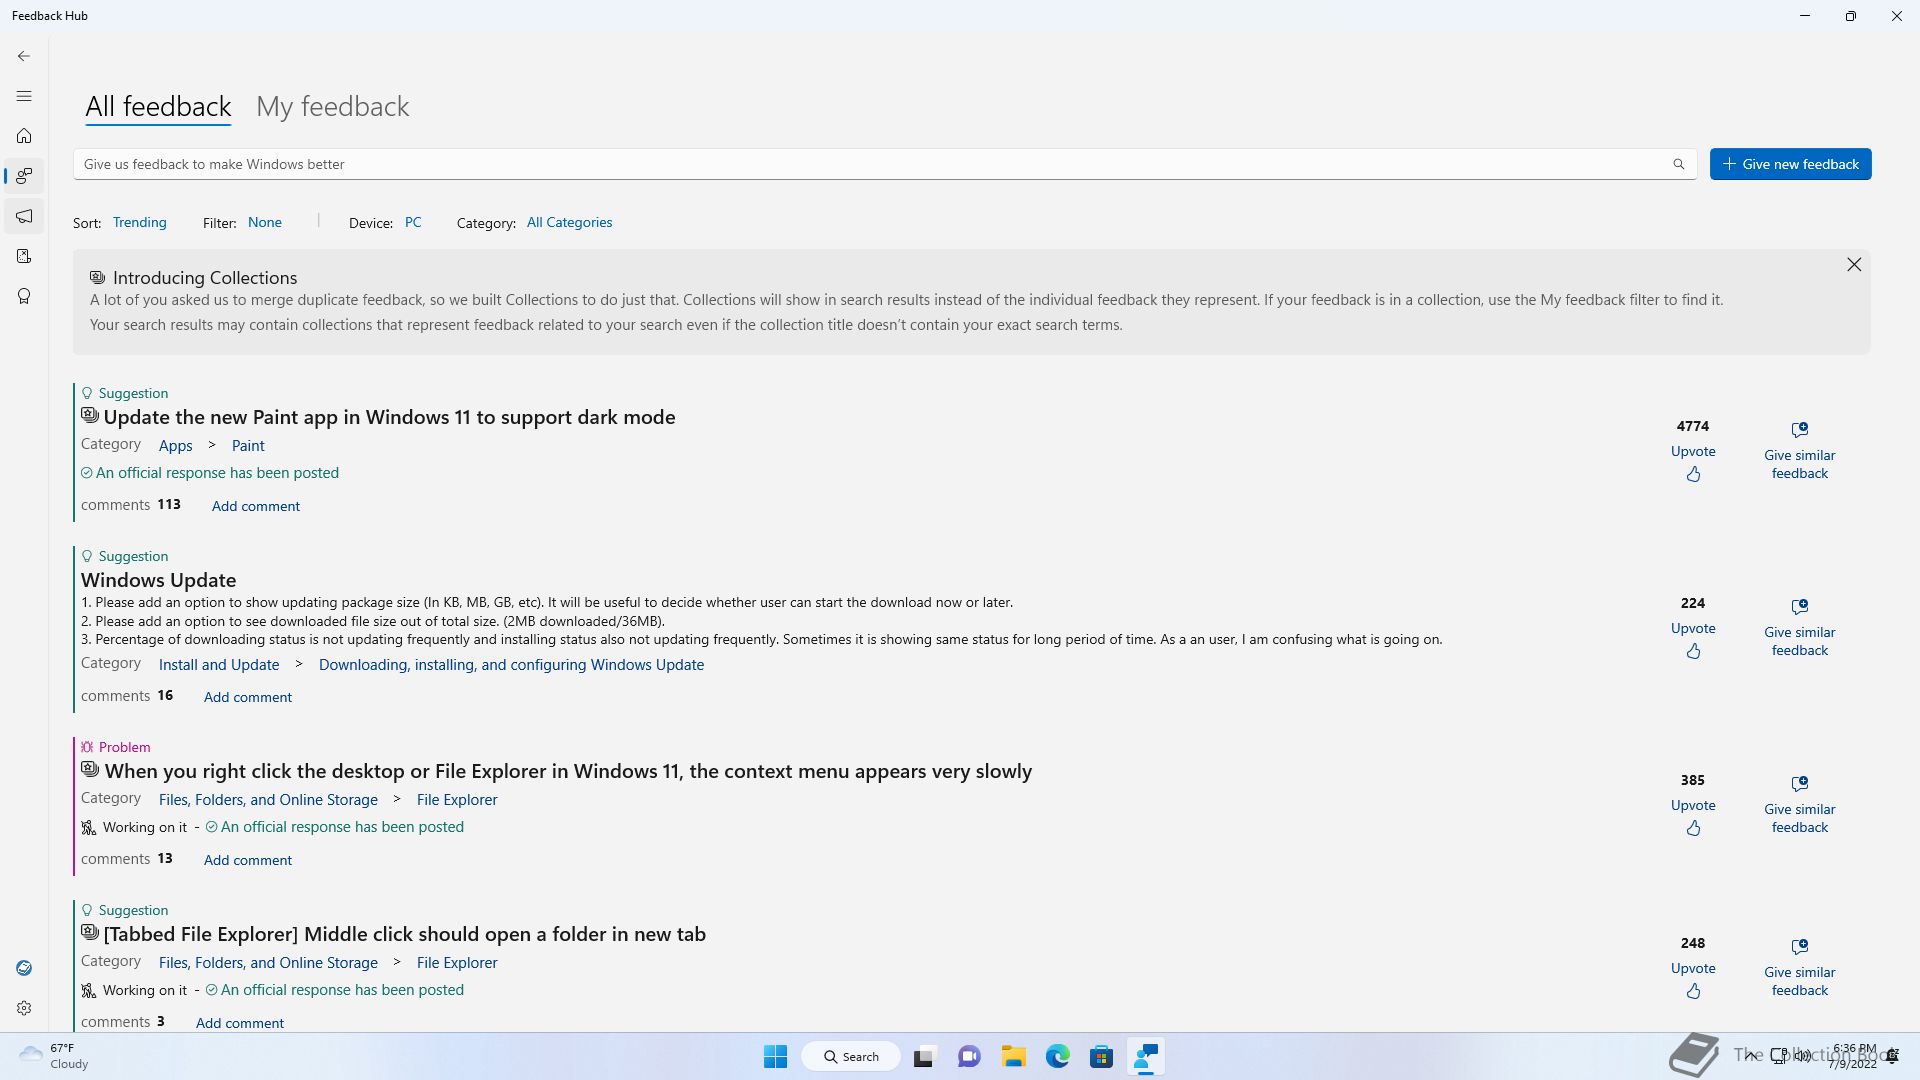Add comment on Windows Update suggestion
This screenshot has height=1080, width=1920.
pos(248,697)
